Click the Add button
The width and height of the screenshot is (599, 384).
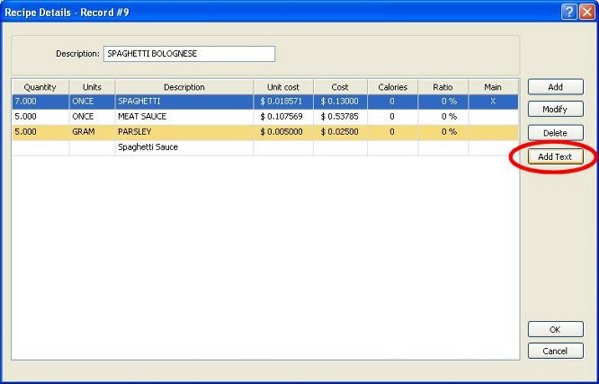pos(555,87)
